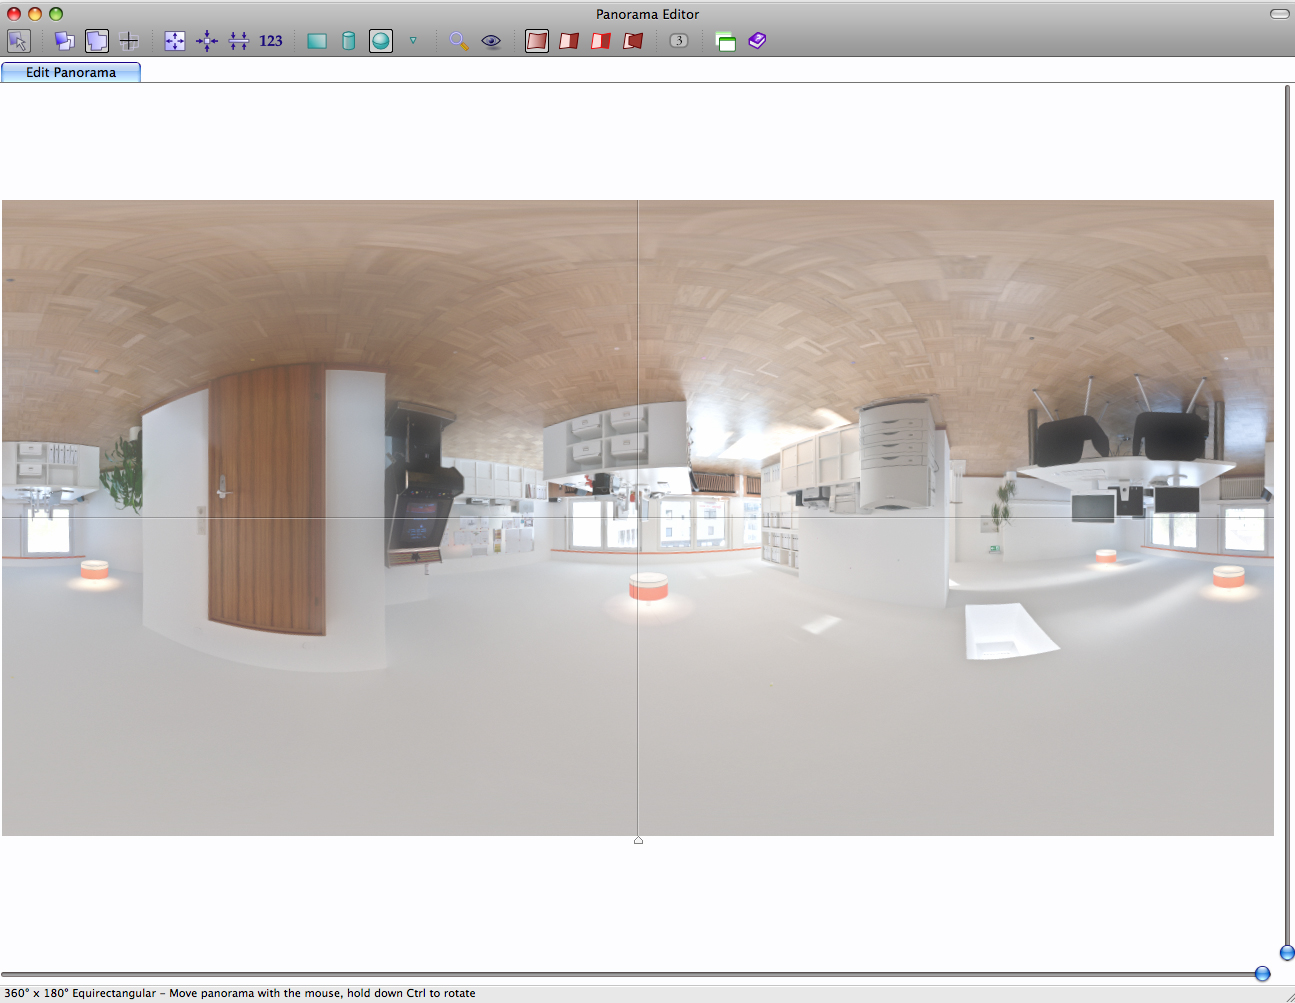Select spherical projection radio button
This screenshot has width=1295, height=1003.
[381, 41]
